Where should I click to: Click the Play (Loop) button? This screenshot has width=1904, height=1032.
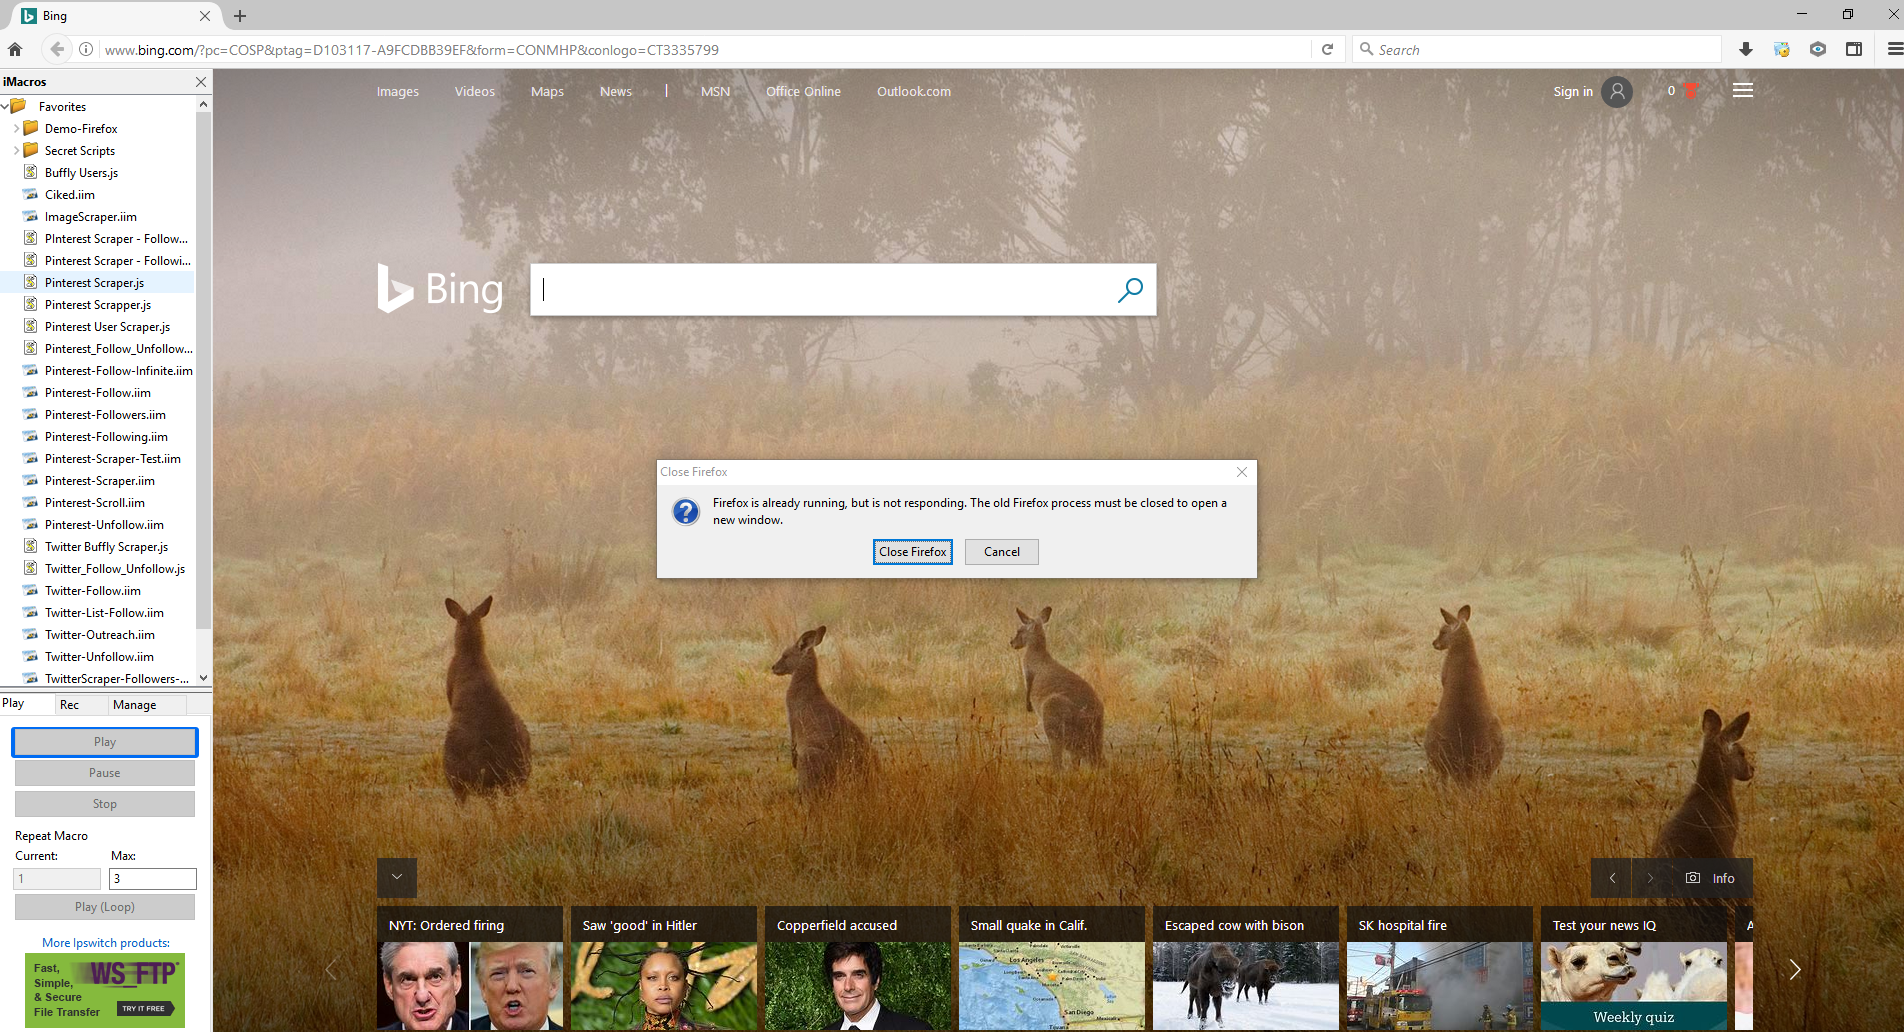[105, 907]
